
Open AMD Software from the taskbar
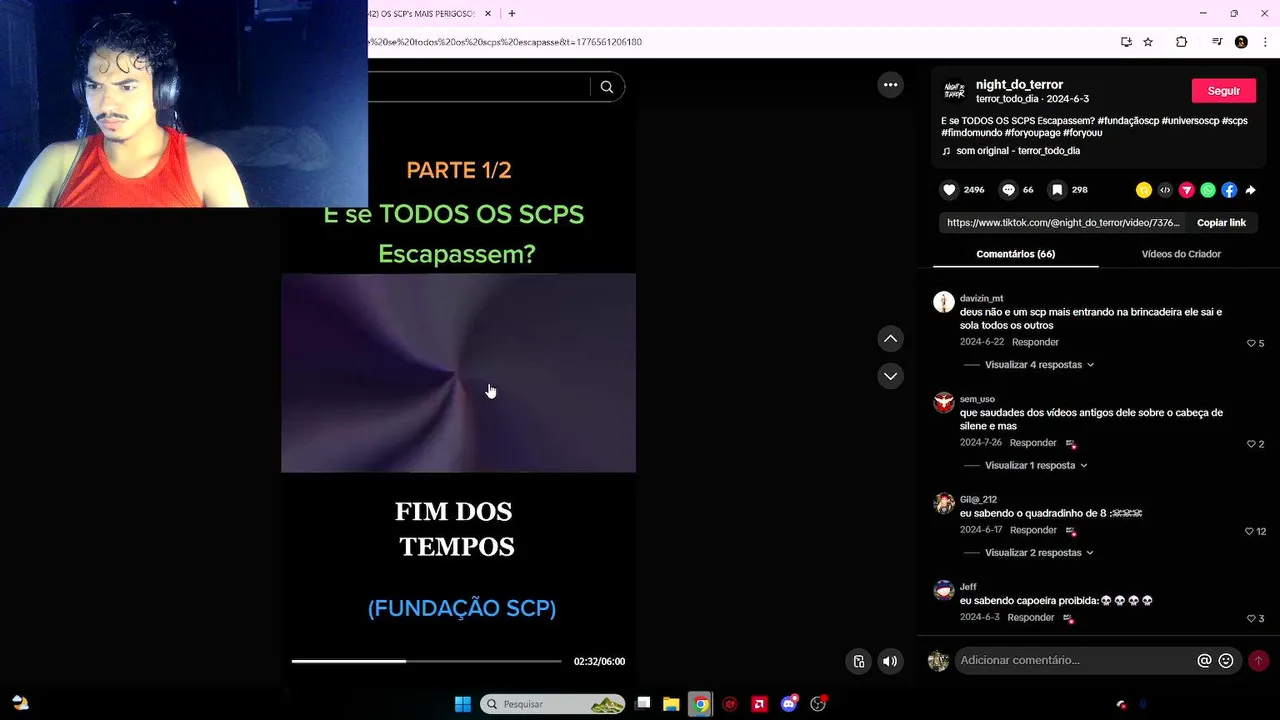pyautogui.click(x=760, y=704)
